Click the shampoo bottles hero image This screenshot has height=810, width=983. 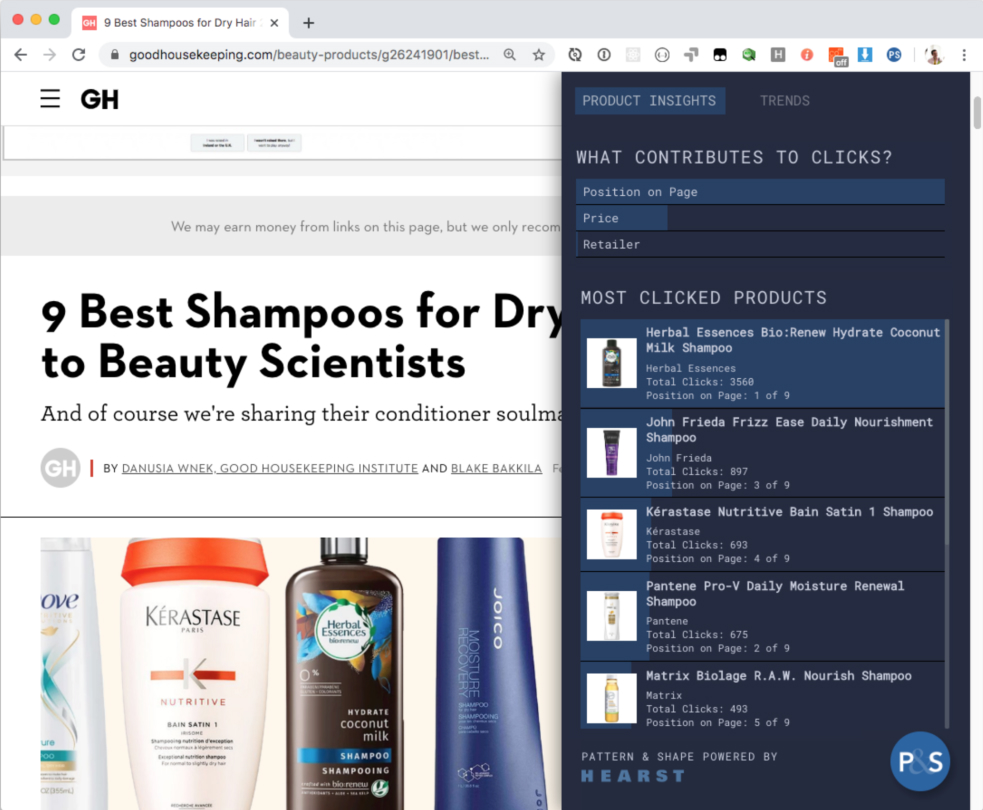tap(301, 673)
